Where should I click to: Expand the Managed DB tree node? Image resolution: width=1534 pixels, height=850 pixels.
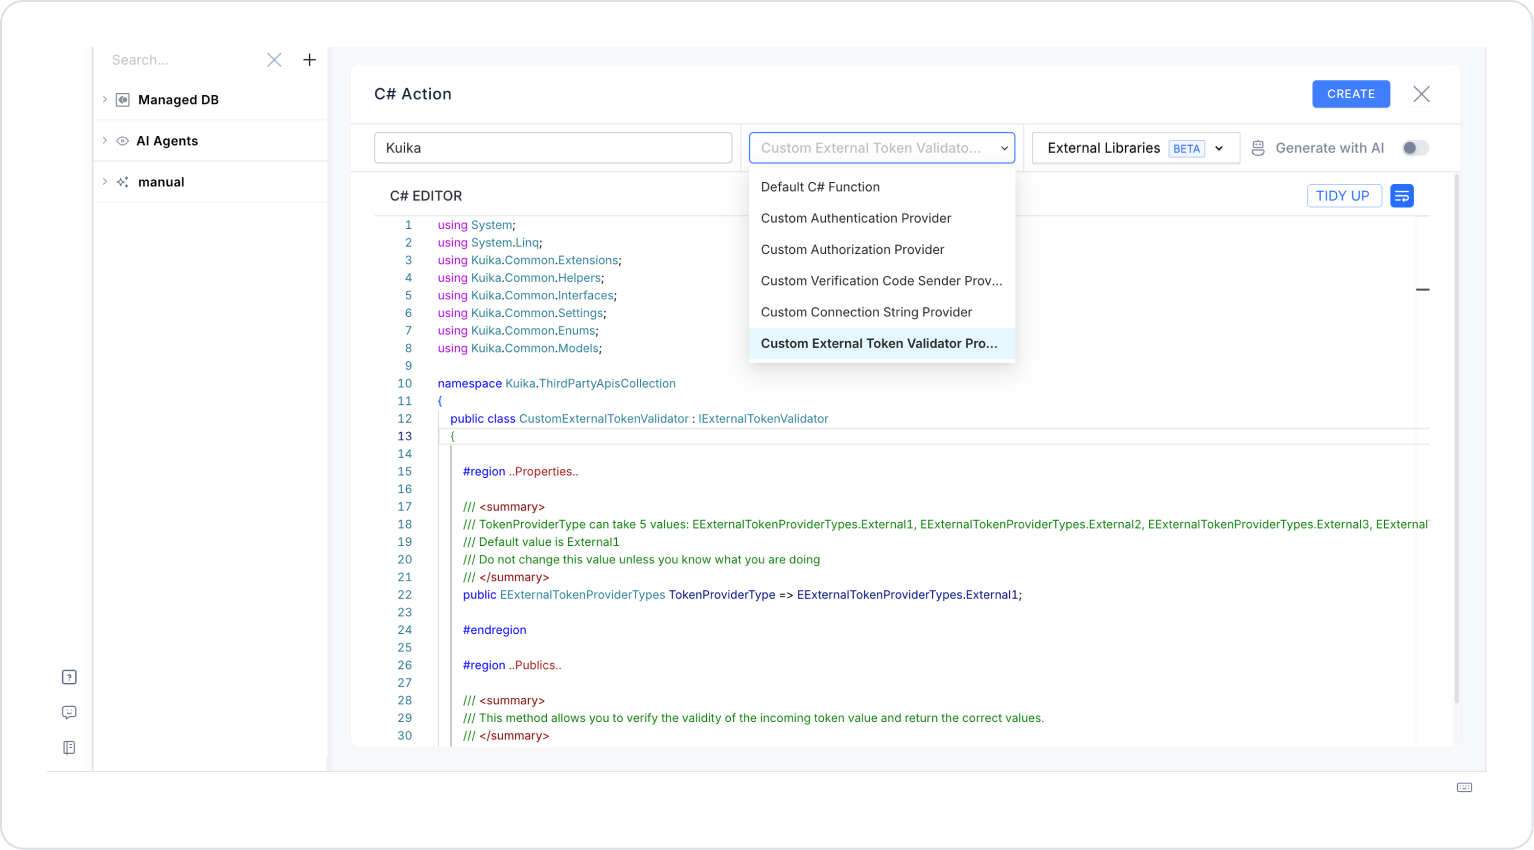105,100
